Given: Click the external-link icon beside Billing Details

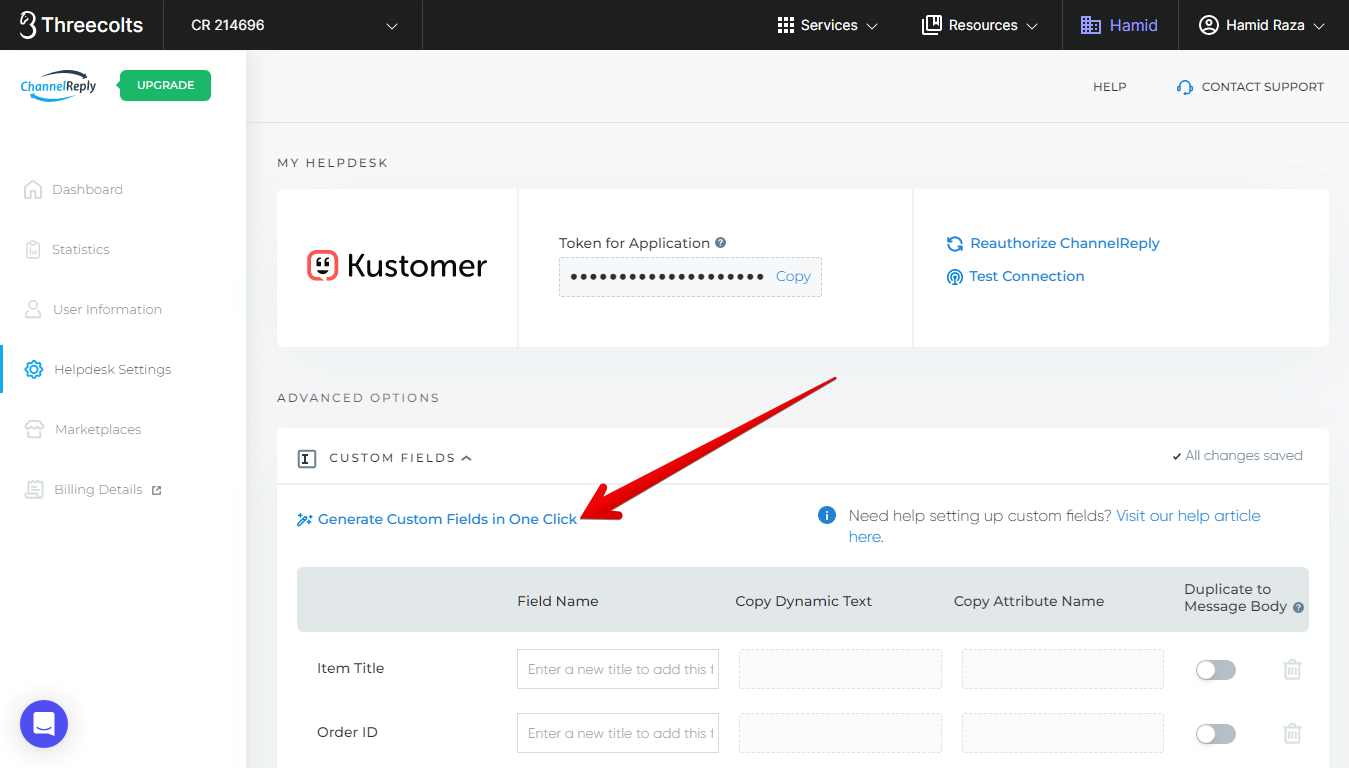Looking at the screenshot, I should [156, 490].
